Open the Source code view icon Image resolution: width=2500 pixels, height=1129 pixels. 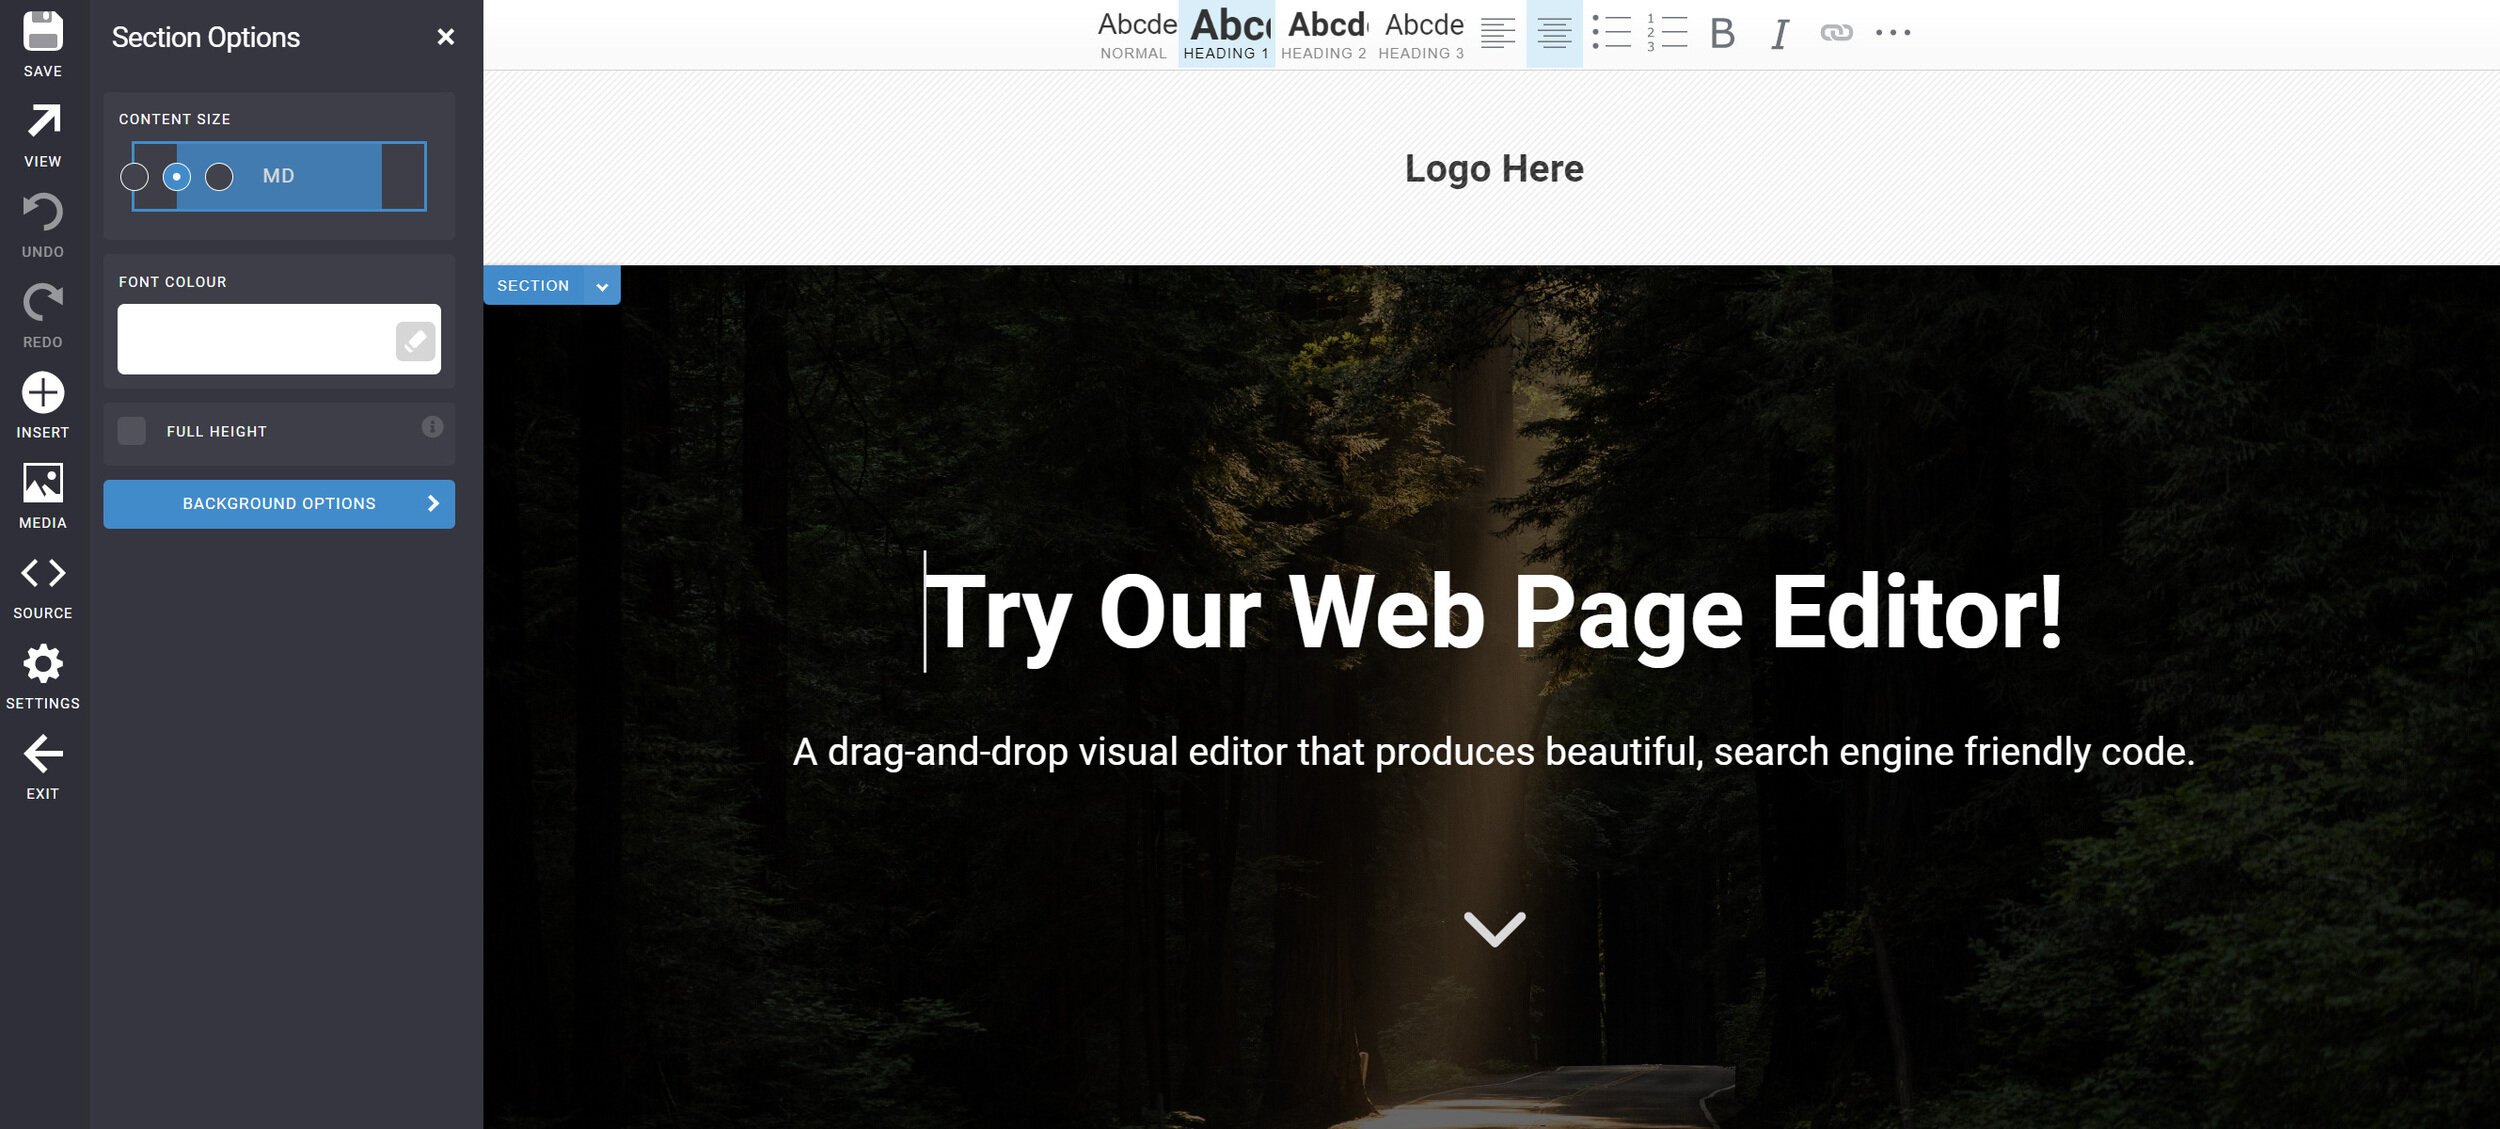coord(42,573)
